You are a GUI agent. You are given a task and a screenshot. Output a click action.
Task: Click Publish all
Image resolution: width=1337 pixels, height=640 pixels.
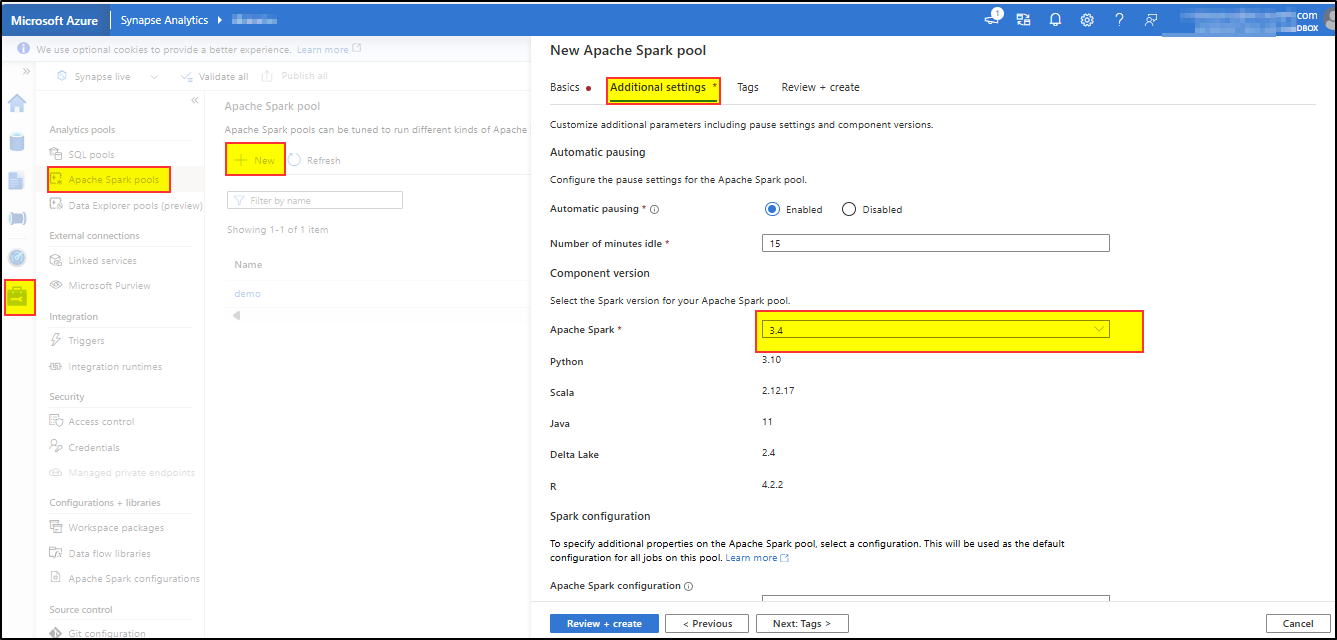point(295,76)
